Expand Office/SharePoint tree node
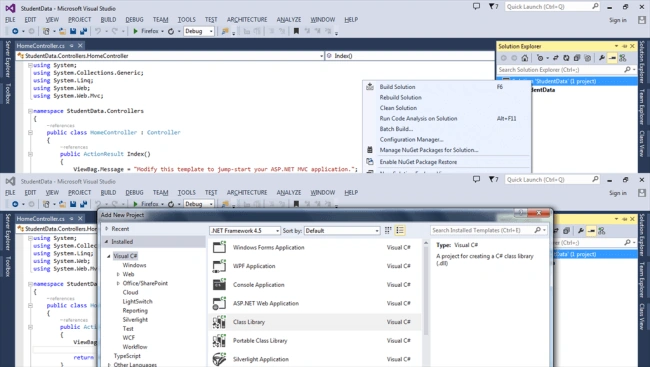The height and width of the screenshot is (367, 650). coord(118,283)
